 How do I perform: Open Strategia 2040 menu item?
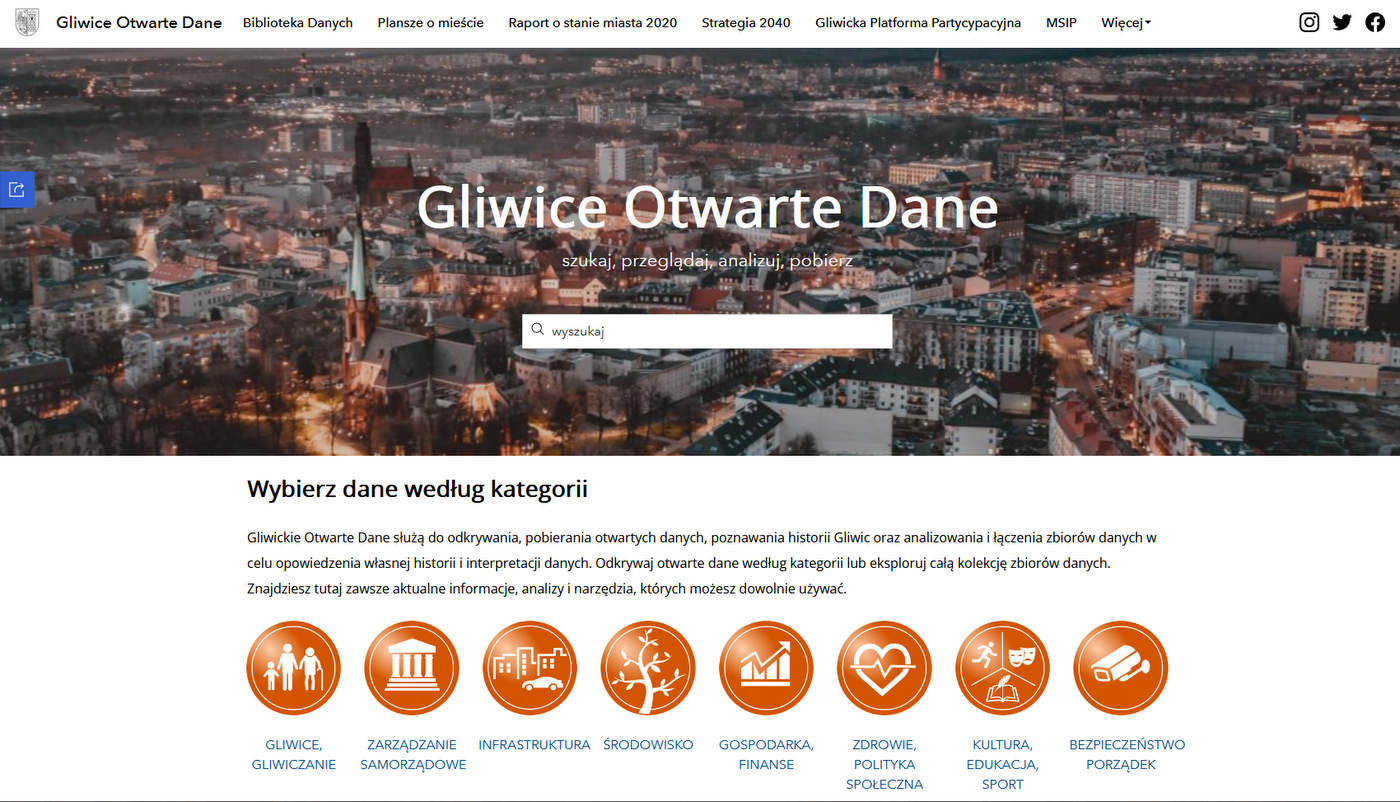click(746, 23)
